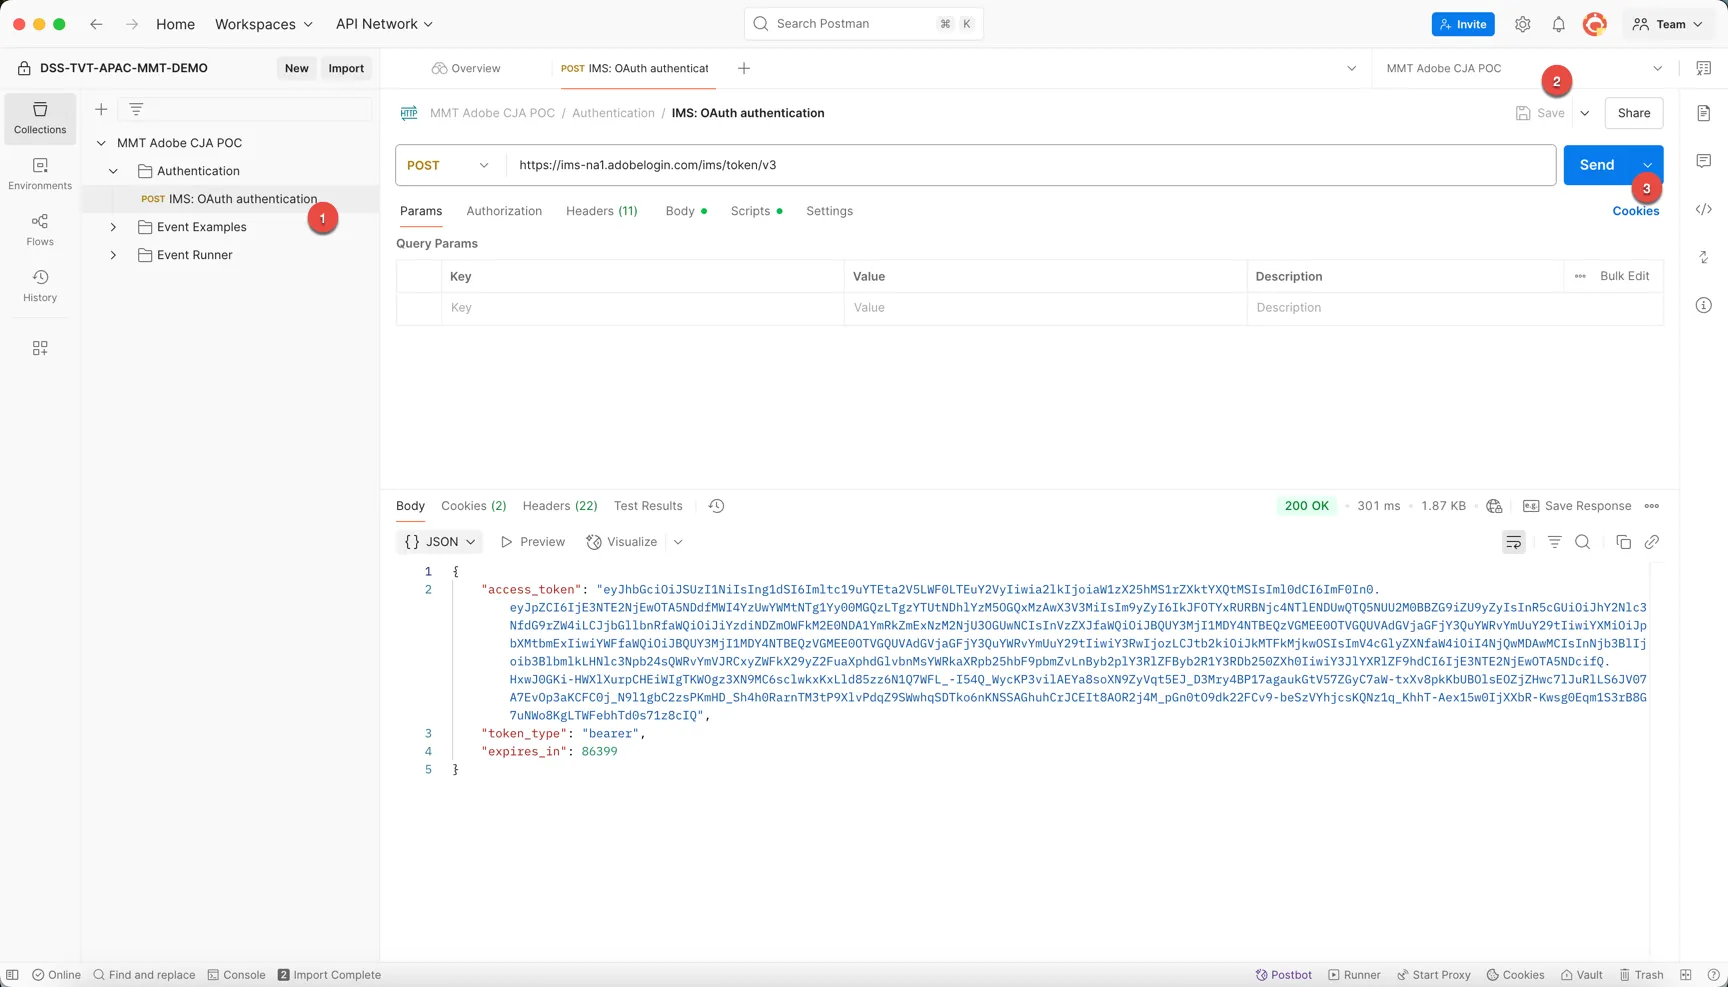
Task: Open the History sidebar panel
Action: pos(40,285)
